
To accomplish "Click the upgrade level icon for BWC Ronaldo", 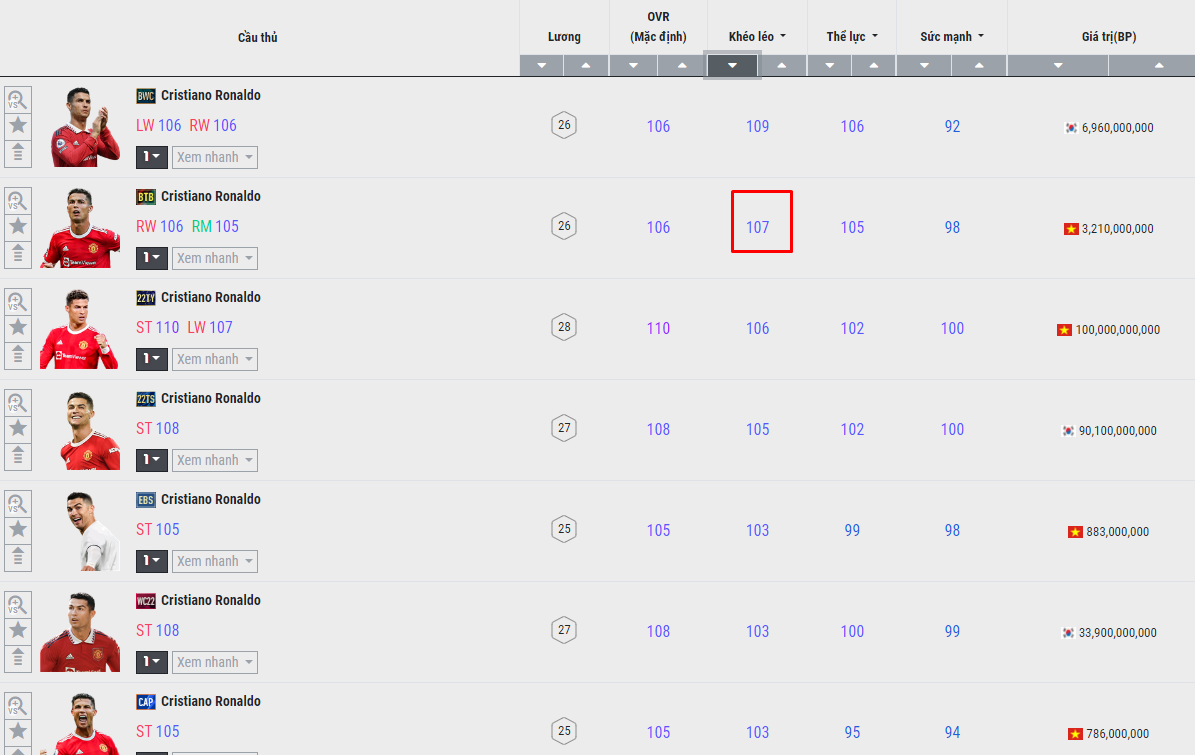I will click(x=18, y=153).
